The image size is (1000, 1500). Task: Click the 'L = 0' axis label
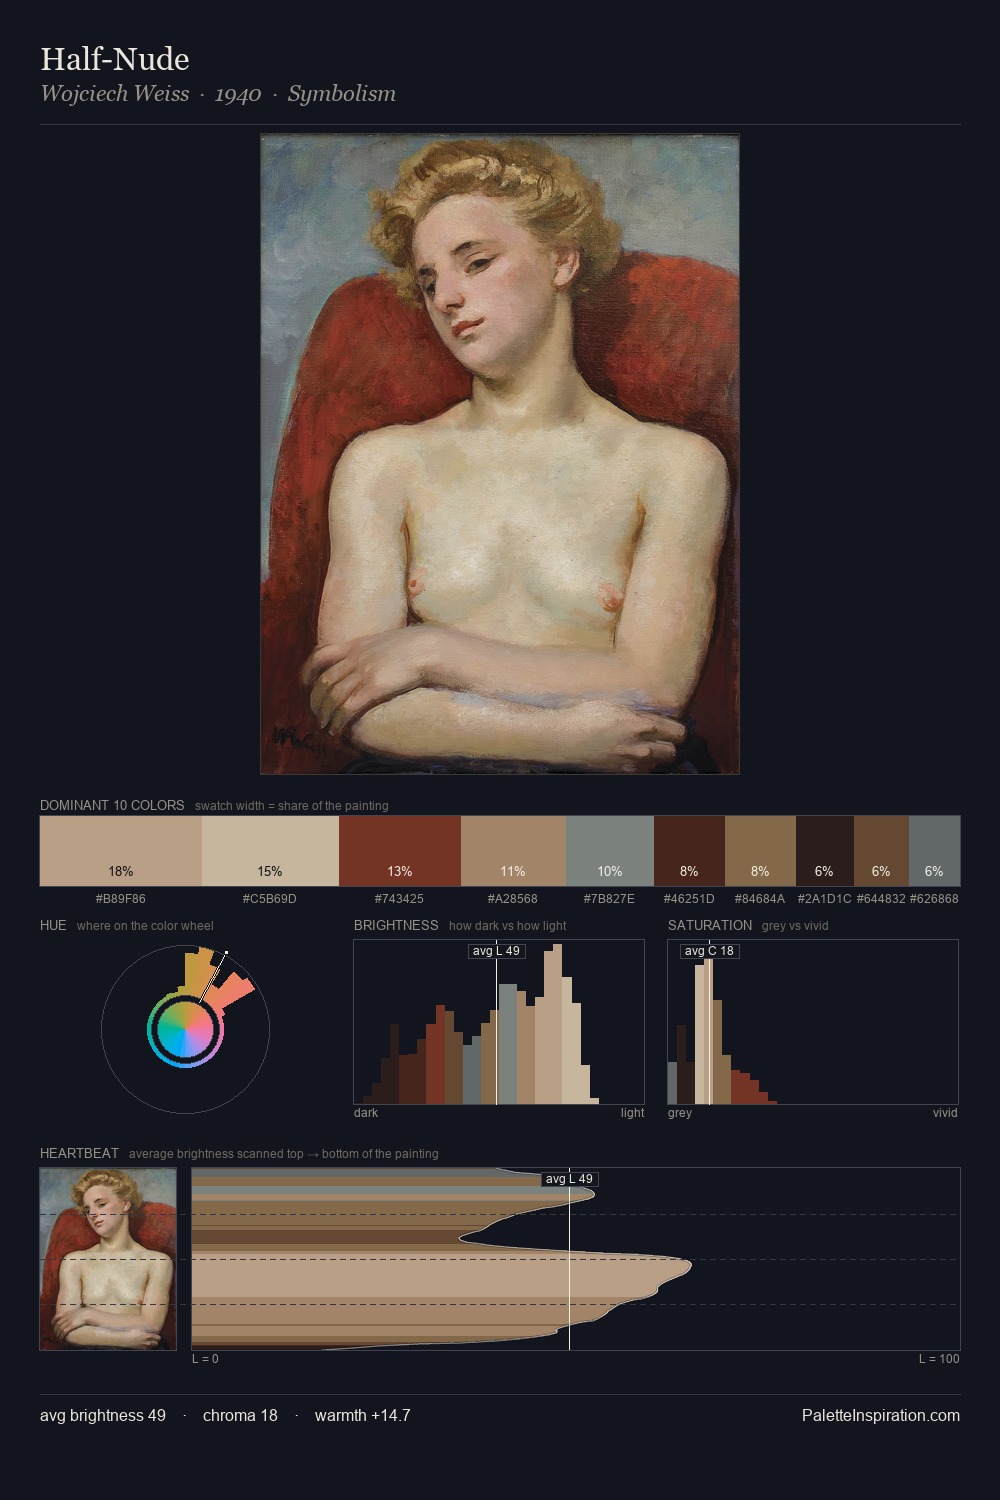pyautogui.click(x=205, y=1359)
